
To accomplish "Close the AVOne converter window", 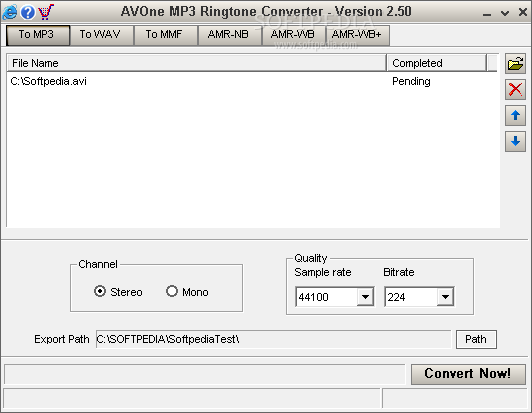I will tap(523, 12).
